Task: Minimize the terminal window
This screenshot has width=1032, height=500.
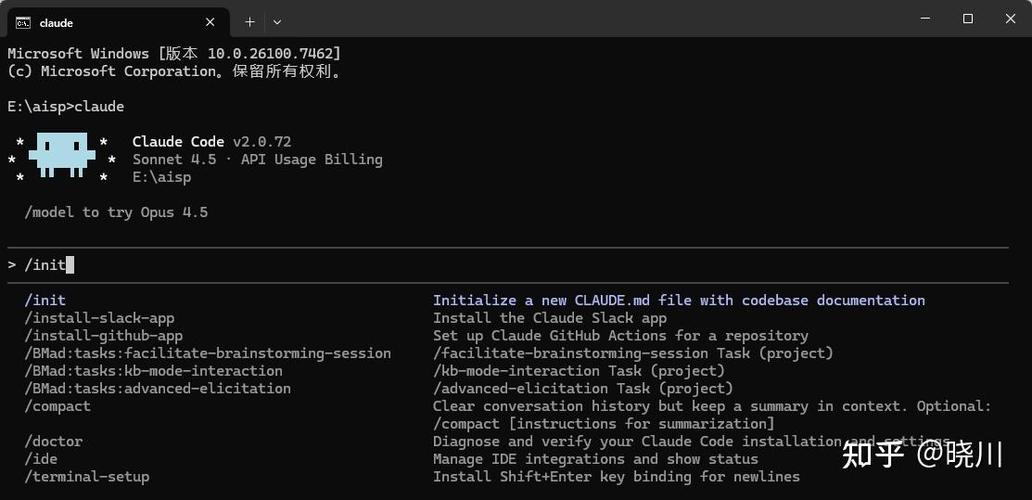Action: pos(925,19)
